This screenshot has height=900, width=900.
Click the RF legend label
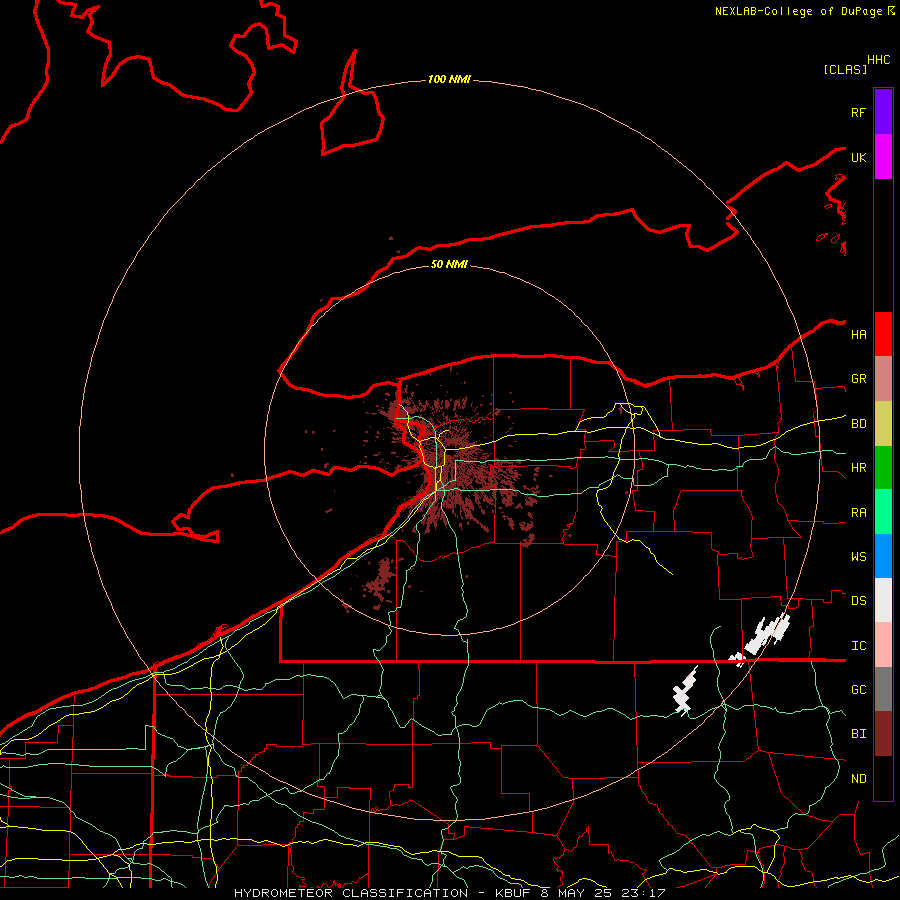click(x=858, y=112)
